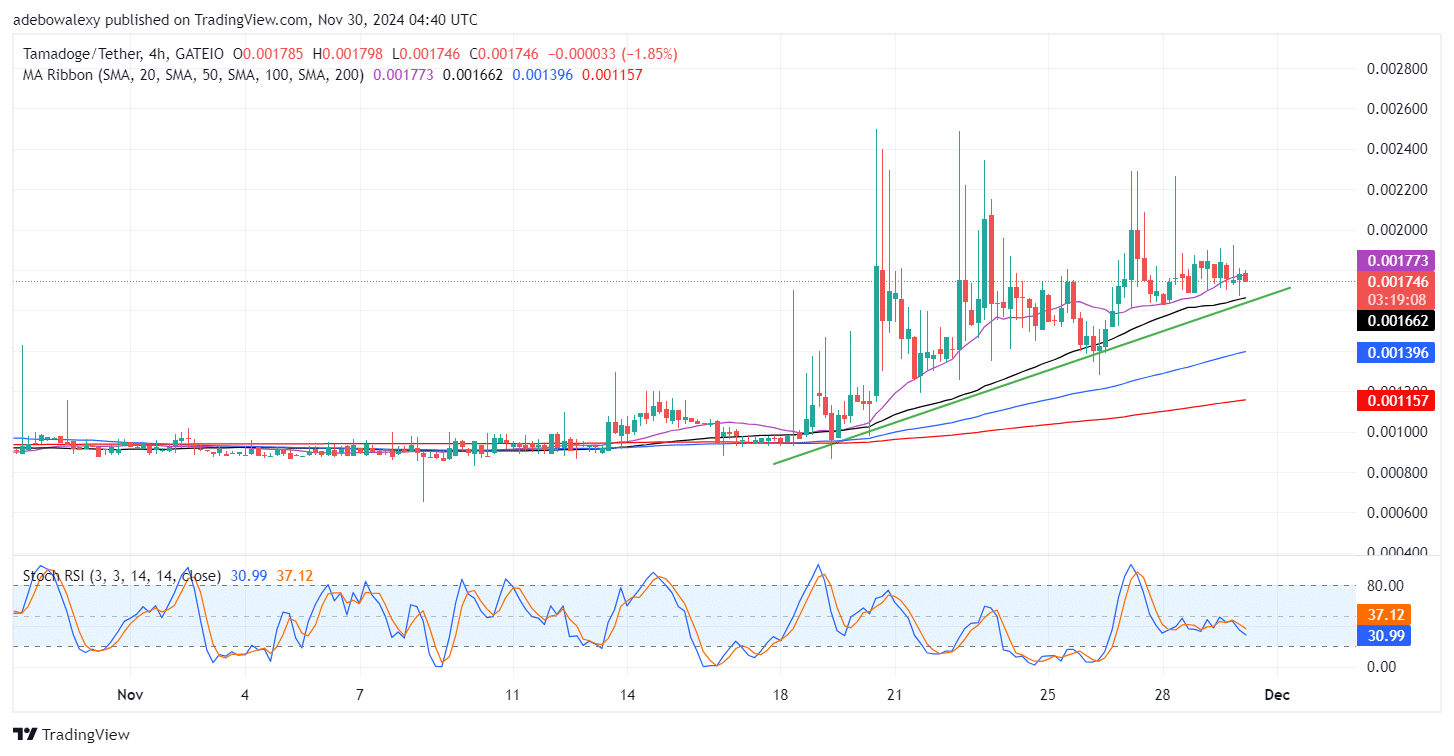1454x756 pixels.
Task: Click the 28 date label on time axis
Action: tap(1163, 695)
